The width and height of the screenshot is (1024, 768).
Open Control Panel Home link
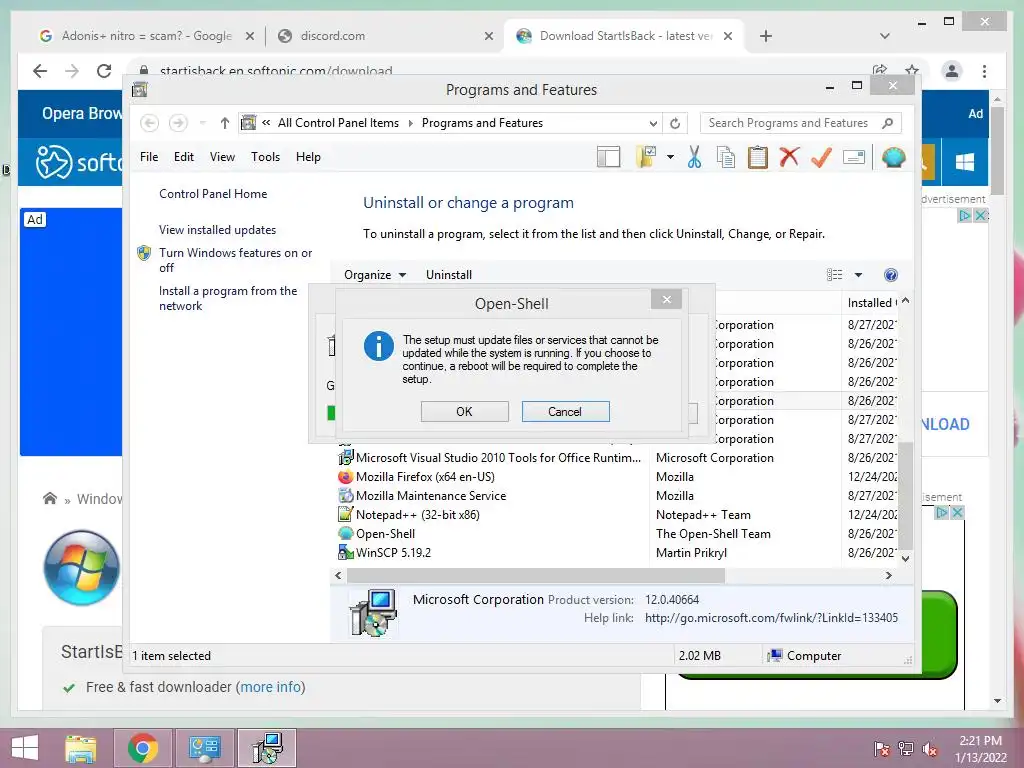tap(213, 193)
